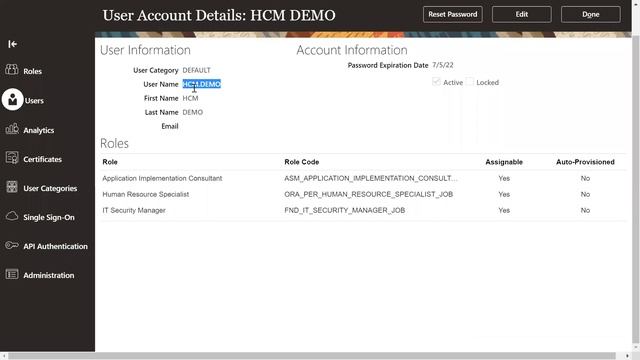Click the Users sidebar icon
The height and width of the screenshot is (360, 640).
(x=13, y=99)
